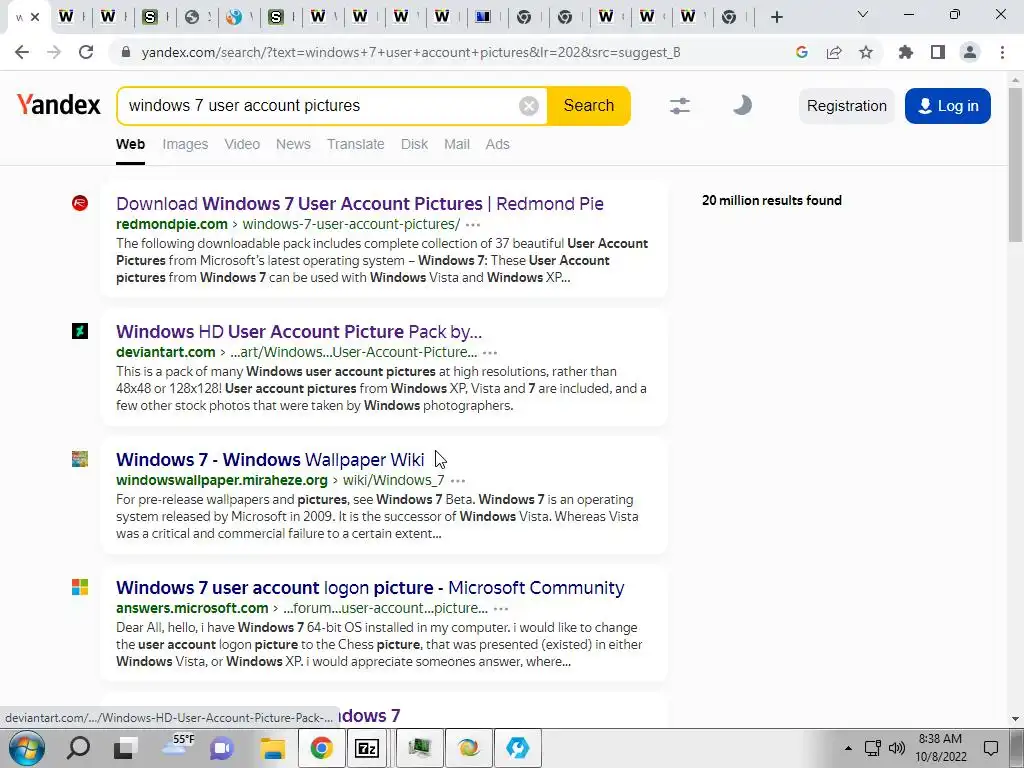This screenshot has width=1024, height=768.
Task: Expand more options dots for miraheze result
Action: [x=458, y=481]
